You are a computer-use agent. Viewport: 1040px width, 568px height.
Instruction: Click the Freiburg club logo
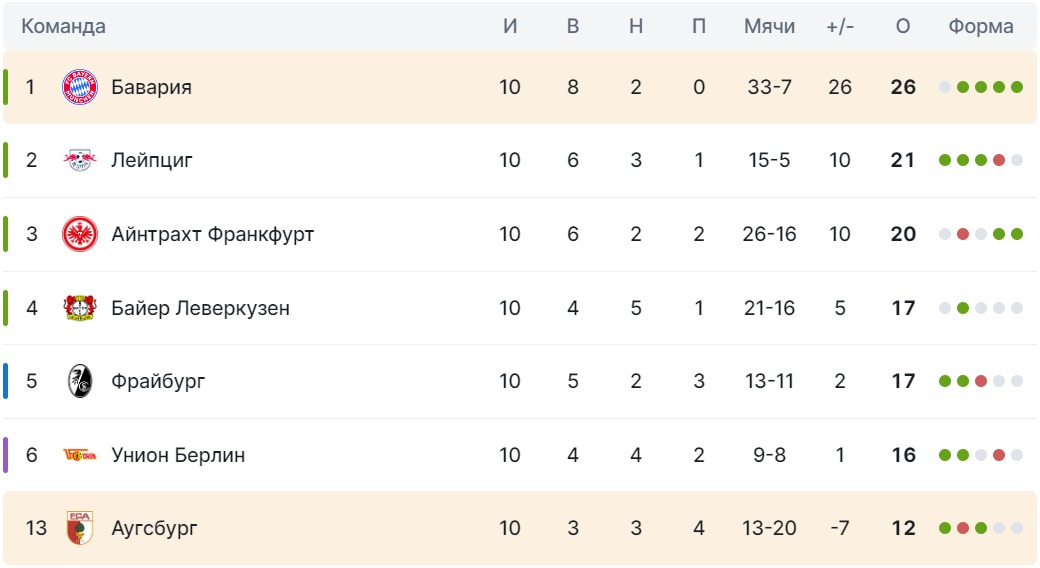(x=80, y=382)
